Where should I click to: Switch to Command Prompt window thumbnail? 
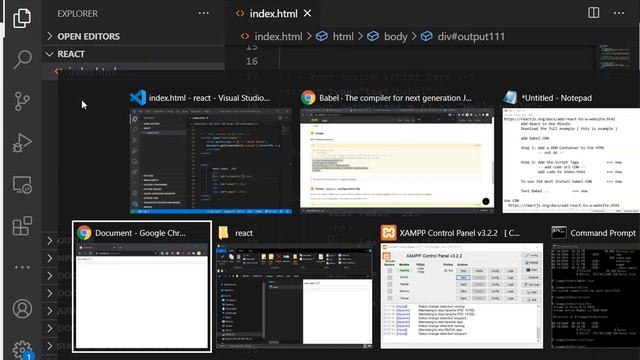595,296
